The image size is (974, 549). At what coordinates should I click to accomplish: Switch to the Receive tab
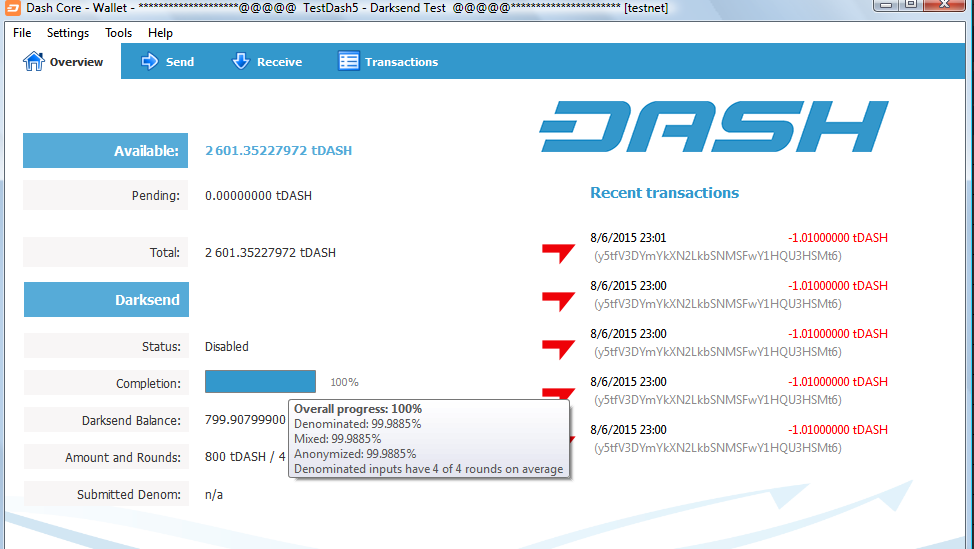tap(266, 61)
